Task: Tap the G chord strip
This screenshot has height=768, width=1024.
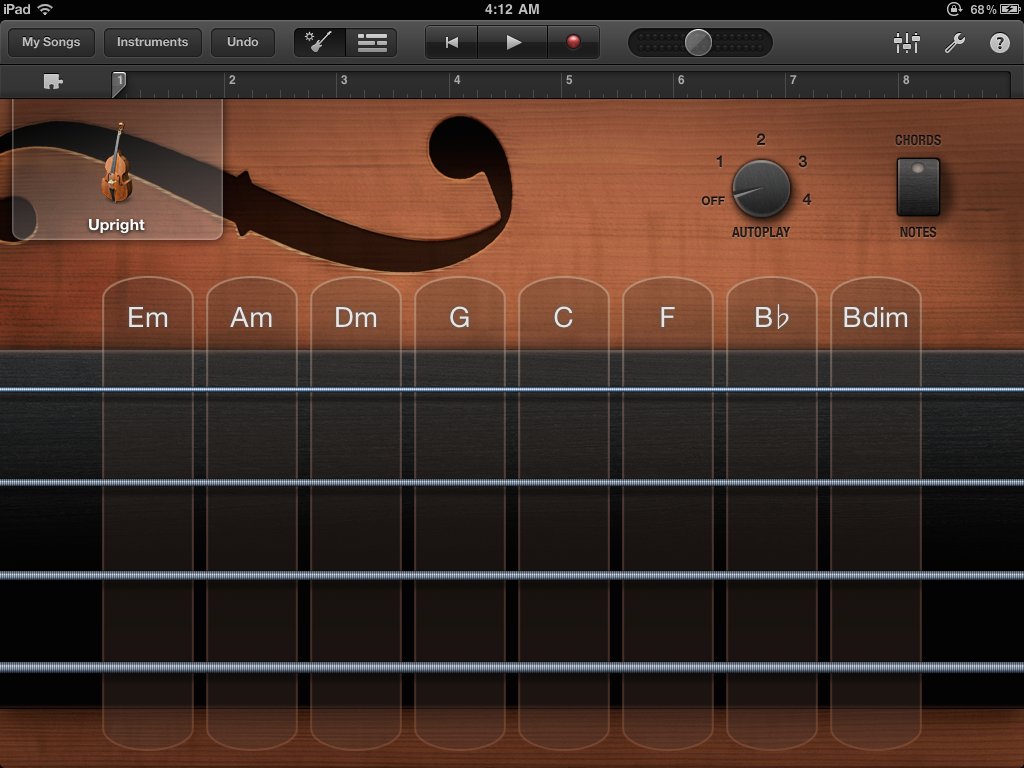Action: pyautogui.click(x=460, y=513)
